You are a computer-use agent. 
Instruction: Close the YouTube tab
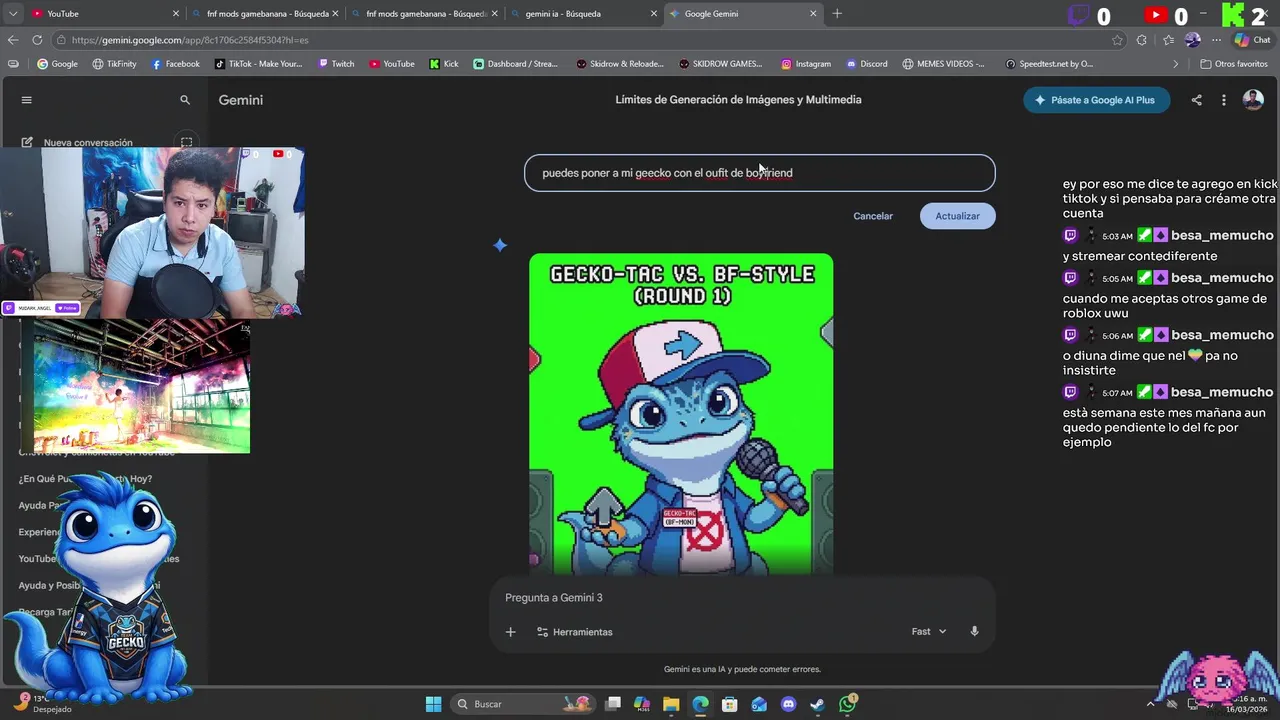point(176,14)
